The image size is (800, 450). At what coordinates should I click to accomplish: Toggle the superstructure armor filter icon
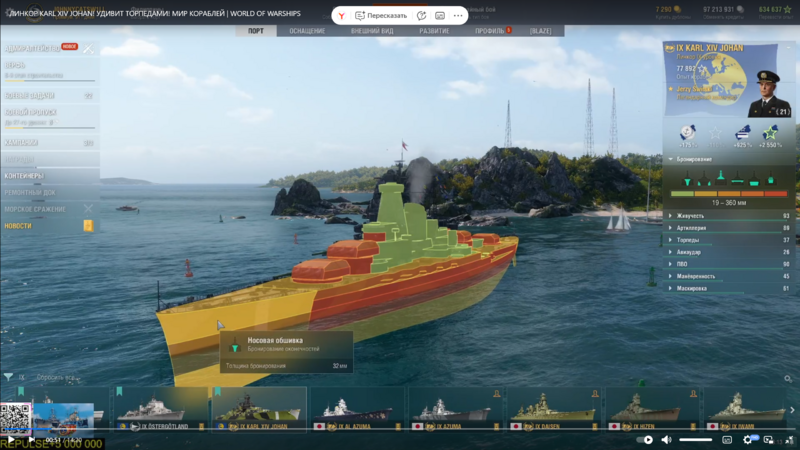720,177
